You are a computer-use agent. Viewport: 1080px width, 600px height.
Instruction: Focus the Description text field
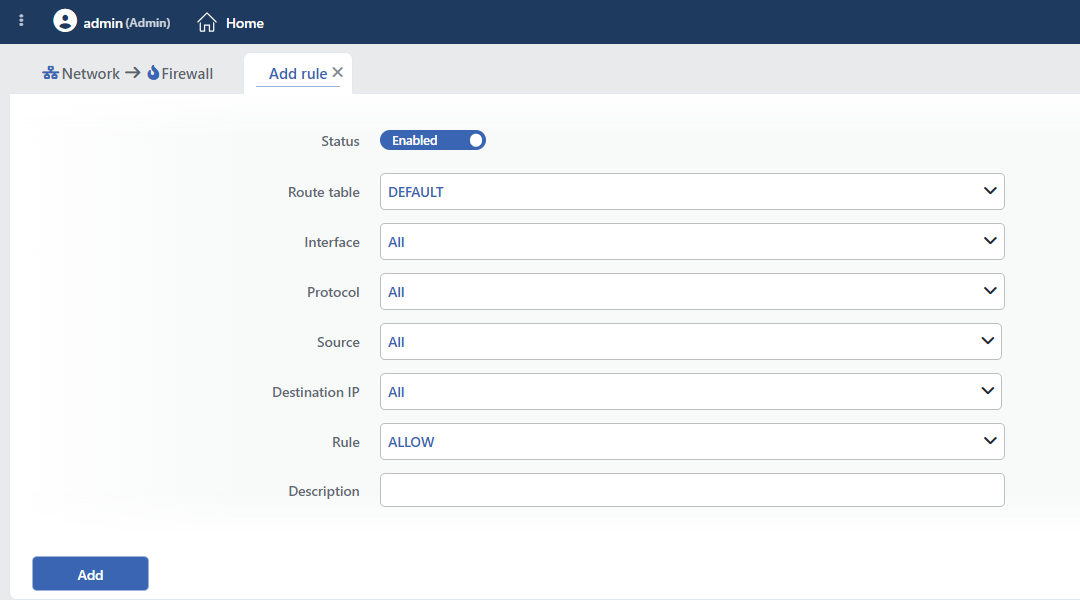point(692,490)
